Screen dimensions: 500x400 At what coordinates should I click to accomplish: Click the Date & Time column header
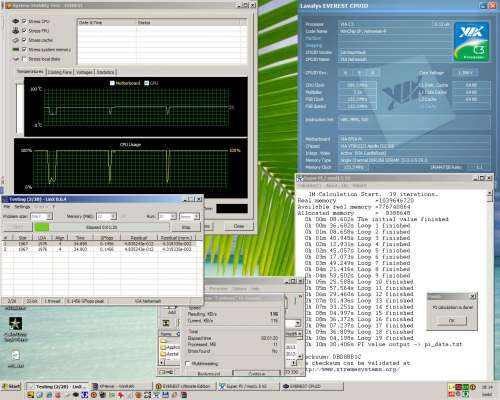[x=107, y=22]
